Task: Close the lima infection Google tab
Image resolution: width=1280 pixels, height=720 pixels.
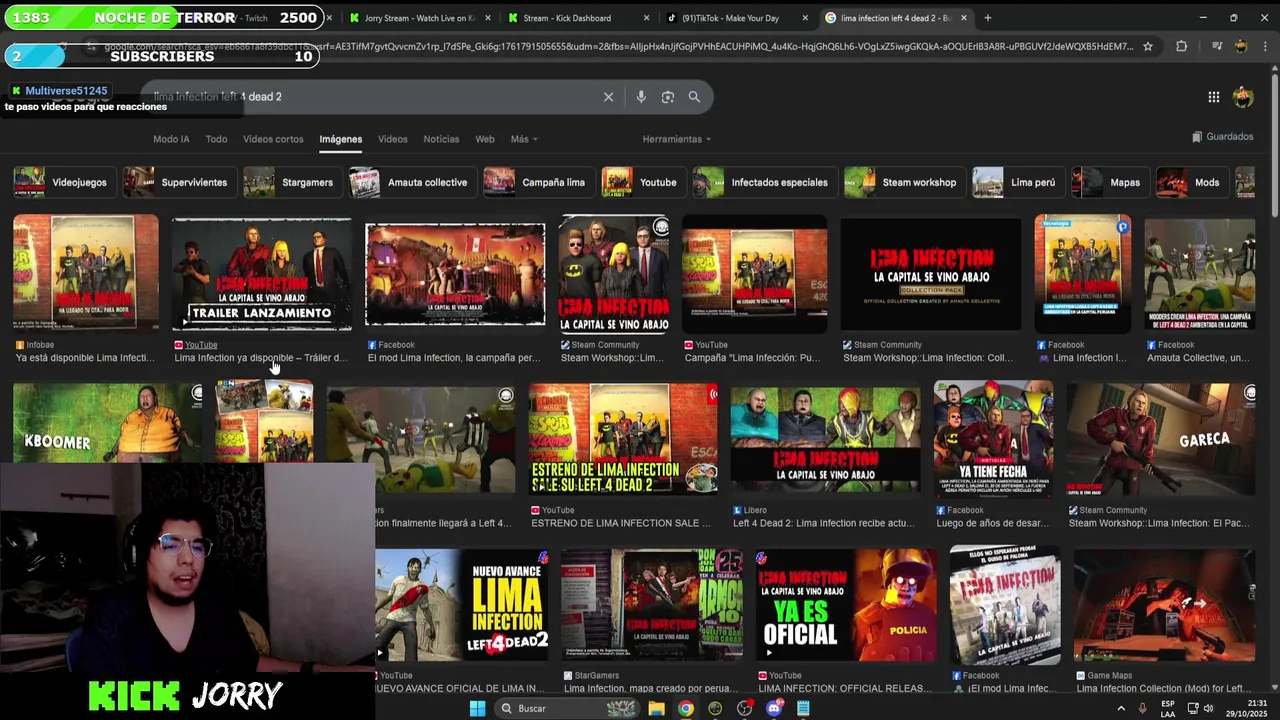Action: 964,18
